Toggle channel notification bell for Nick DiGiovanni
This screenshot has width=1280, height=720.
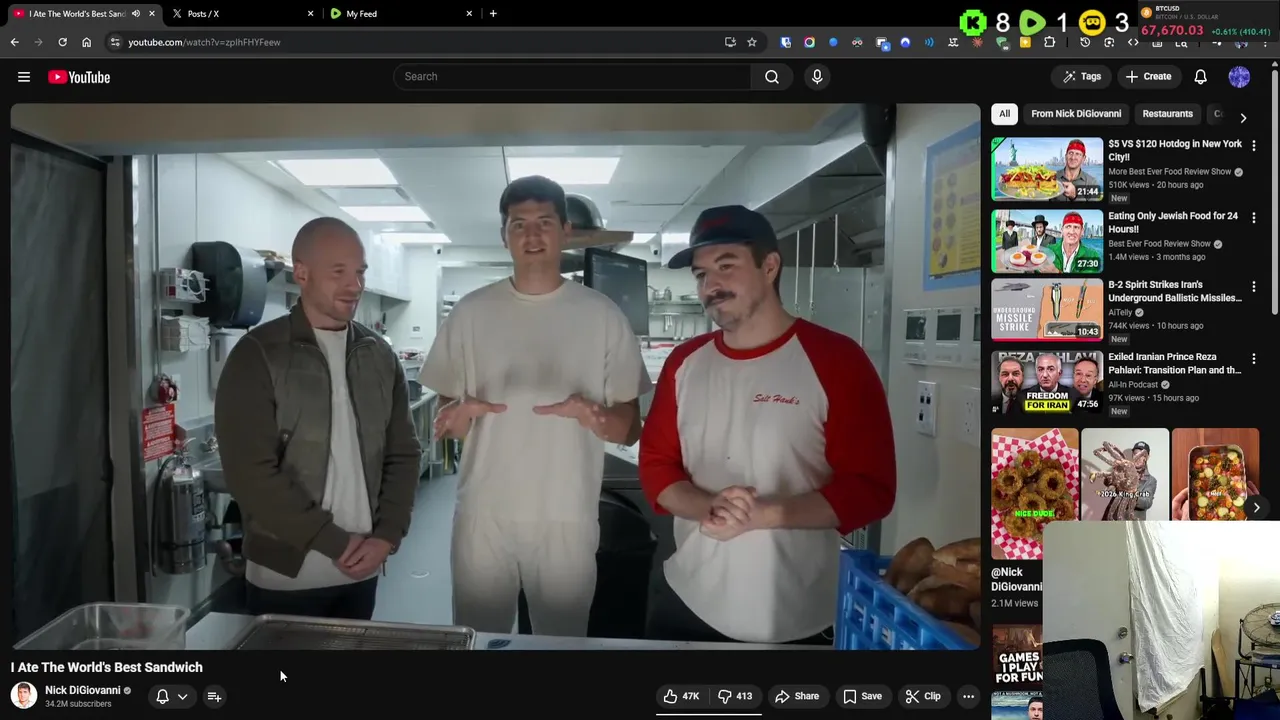(162, 696)
